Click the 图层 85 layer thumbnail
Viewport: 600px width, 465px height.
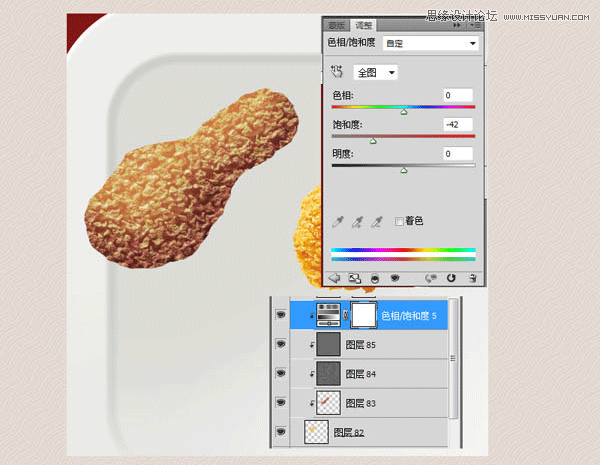[328, 344]
